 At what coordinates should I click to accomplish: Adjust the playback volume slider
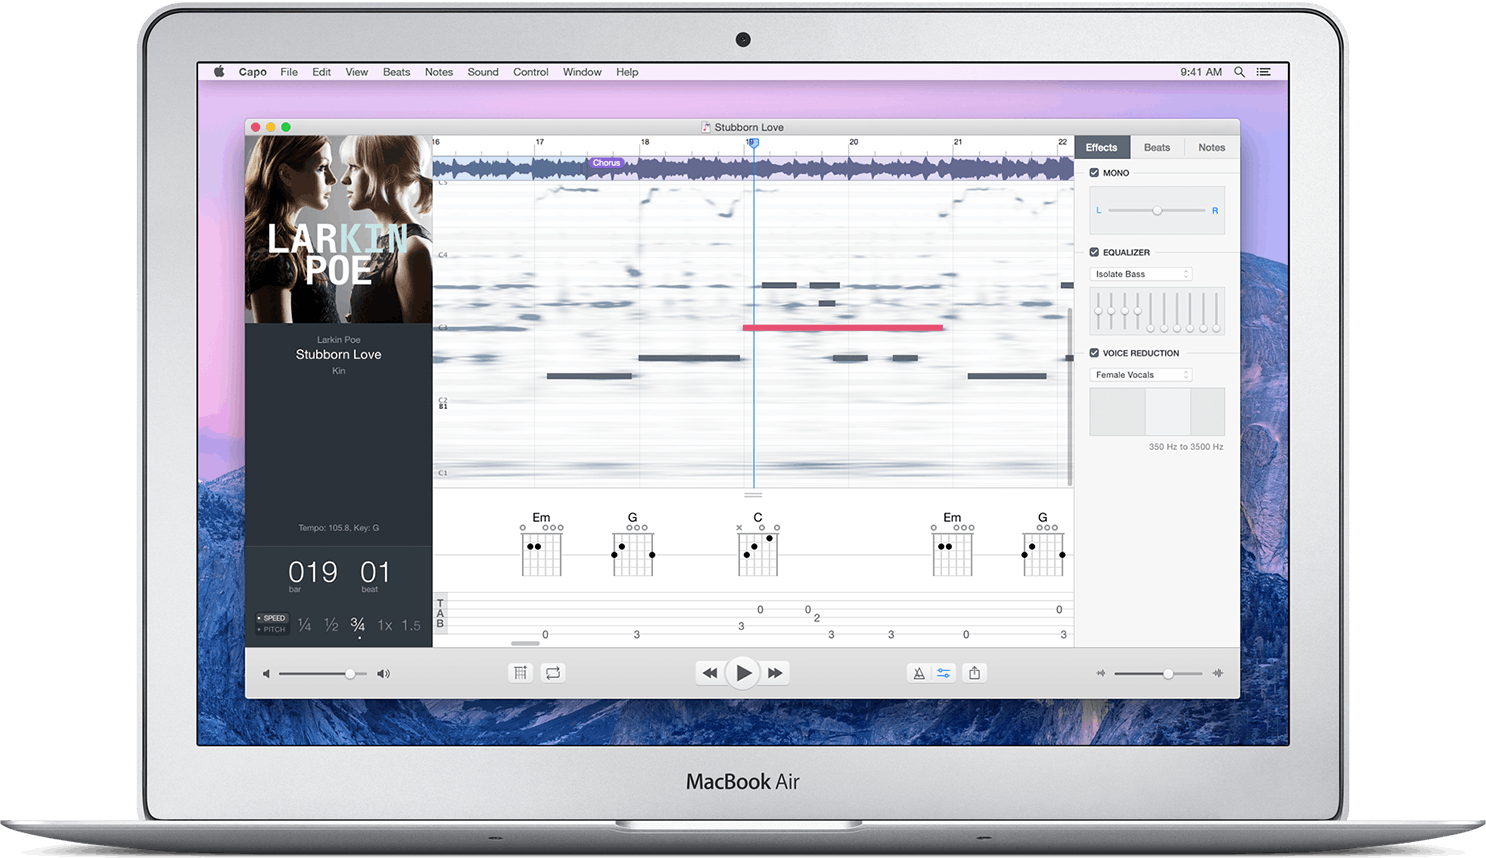point(323,674)
